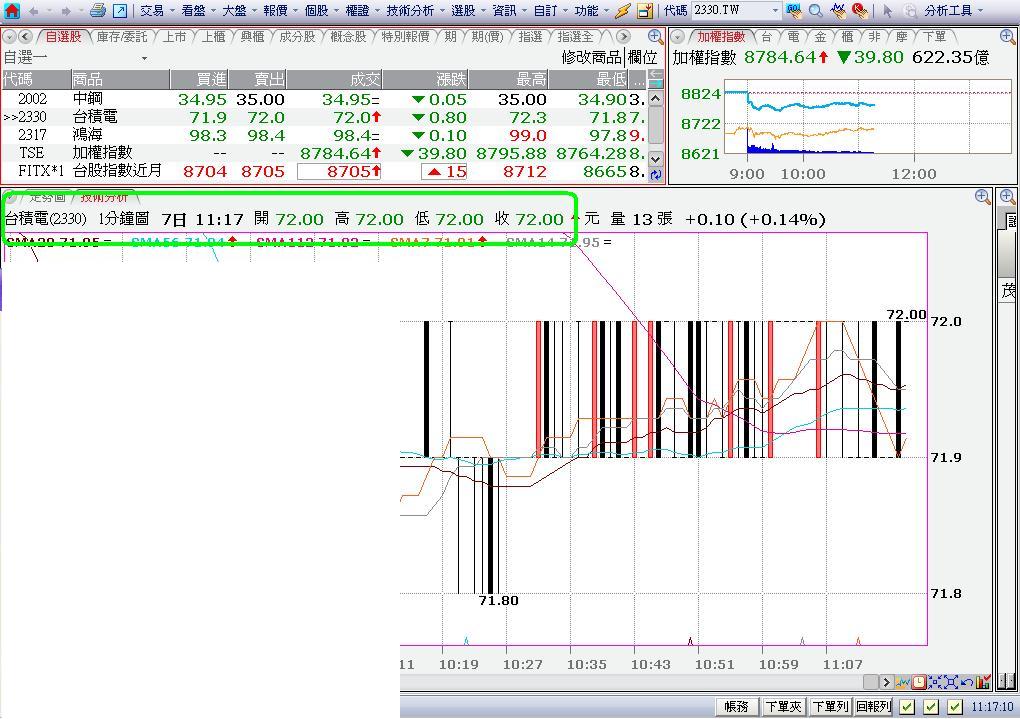
Task: Switch to the 特別報價 tab
Action: tap(405, 36)
